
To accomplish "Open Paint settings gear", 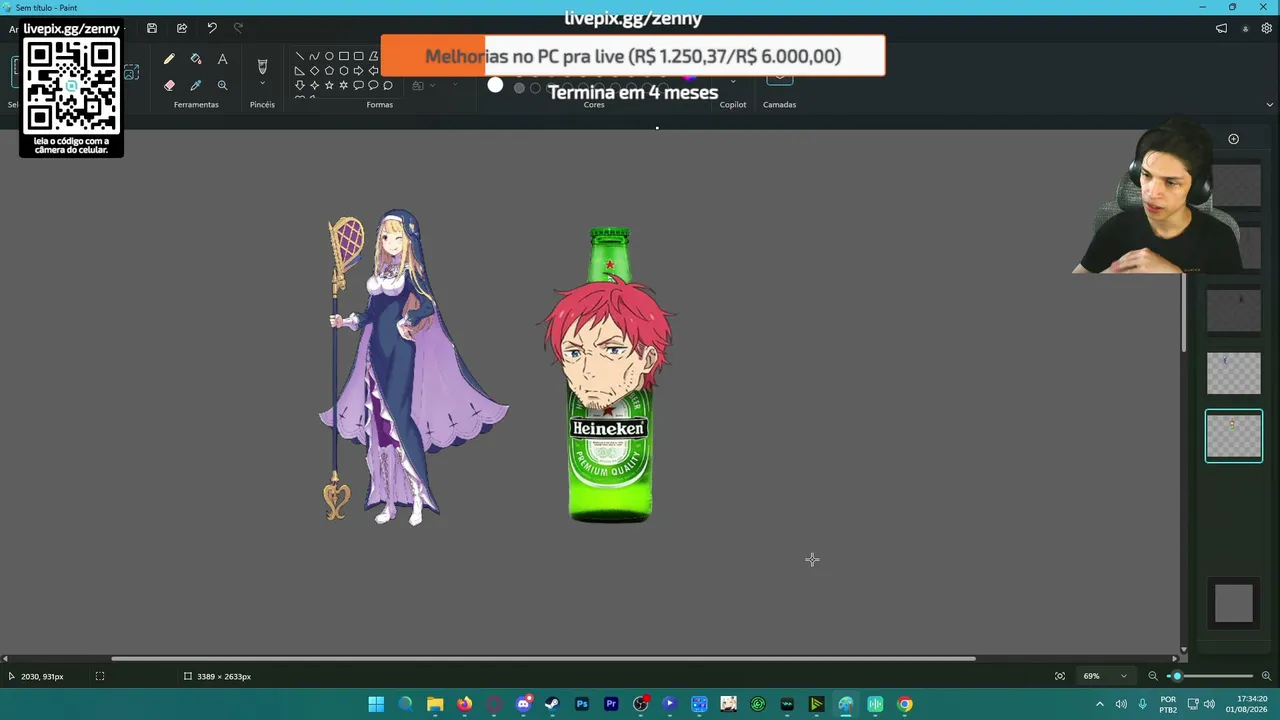I will click(x=1266, y=29).
